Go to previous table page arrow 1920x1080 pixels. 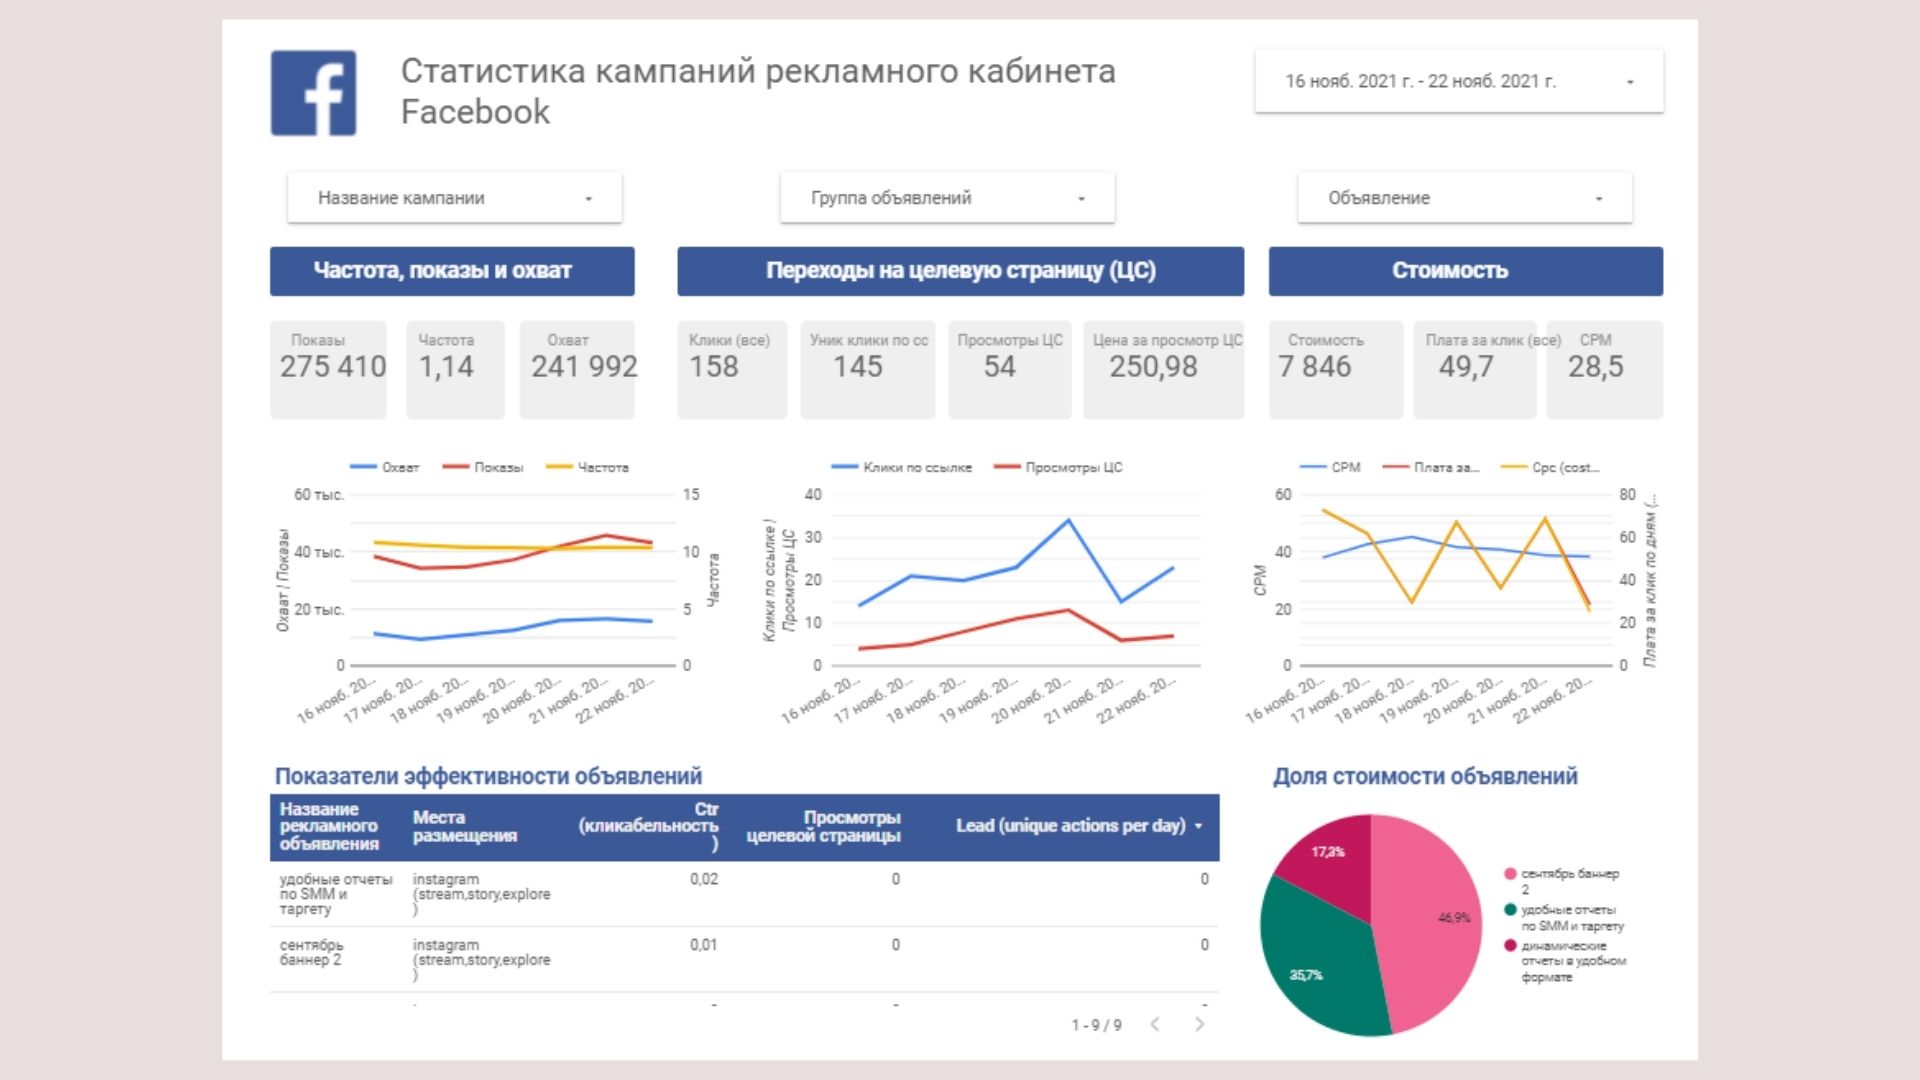(x=1155, y=1024)
